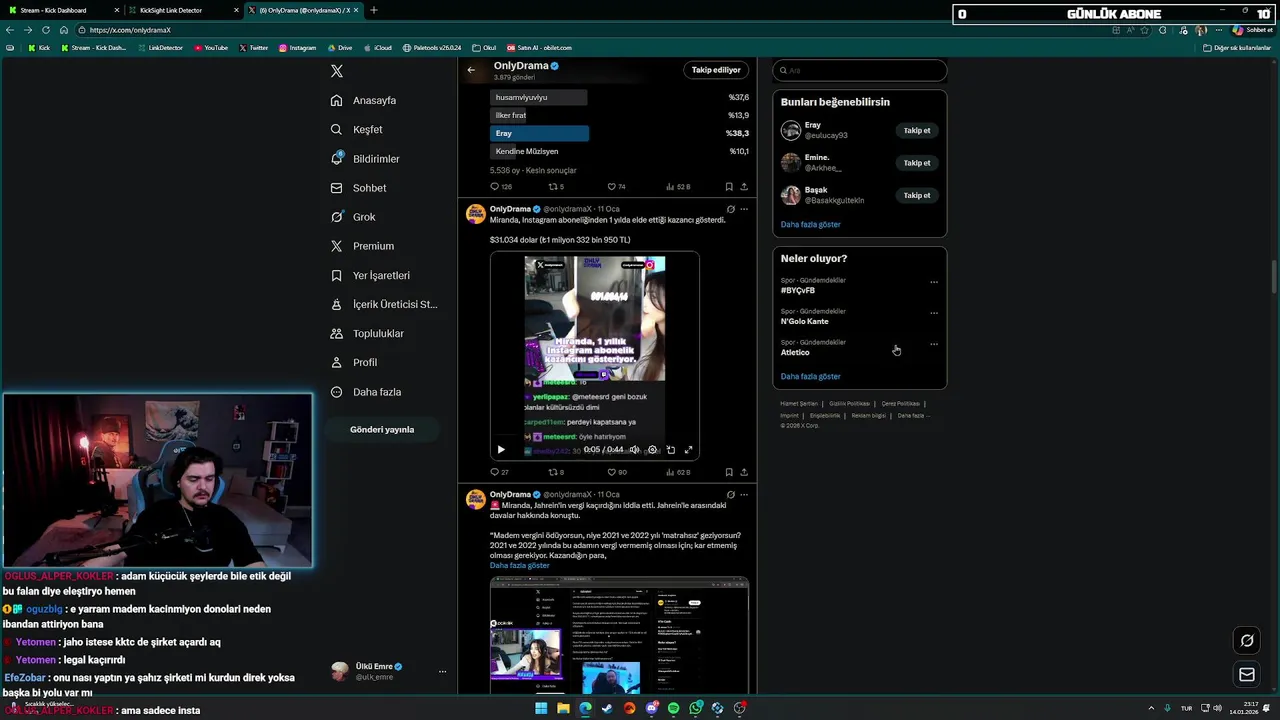Viewport: 1280px width, 720px height.
Task: Reload the page
Action: coord(45,30)
